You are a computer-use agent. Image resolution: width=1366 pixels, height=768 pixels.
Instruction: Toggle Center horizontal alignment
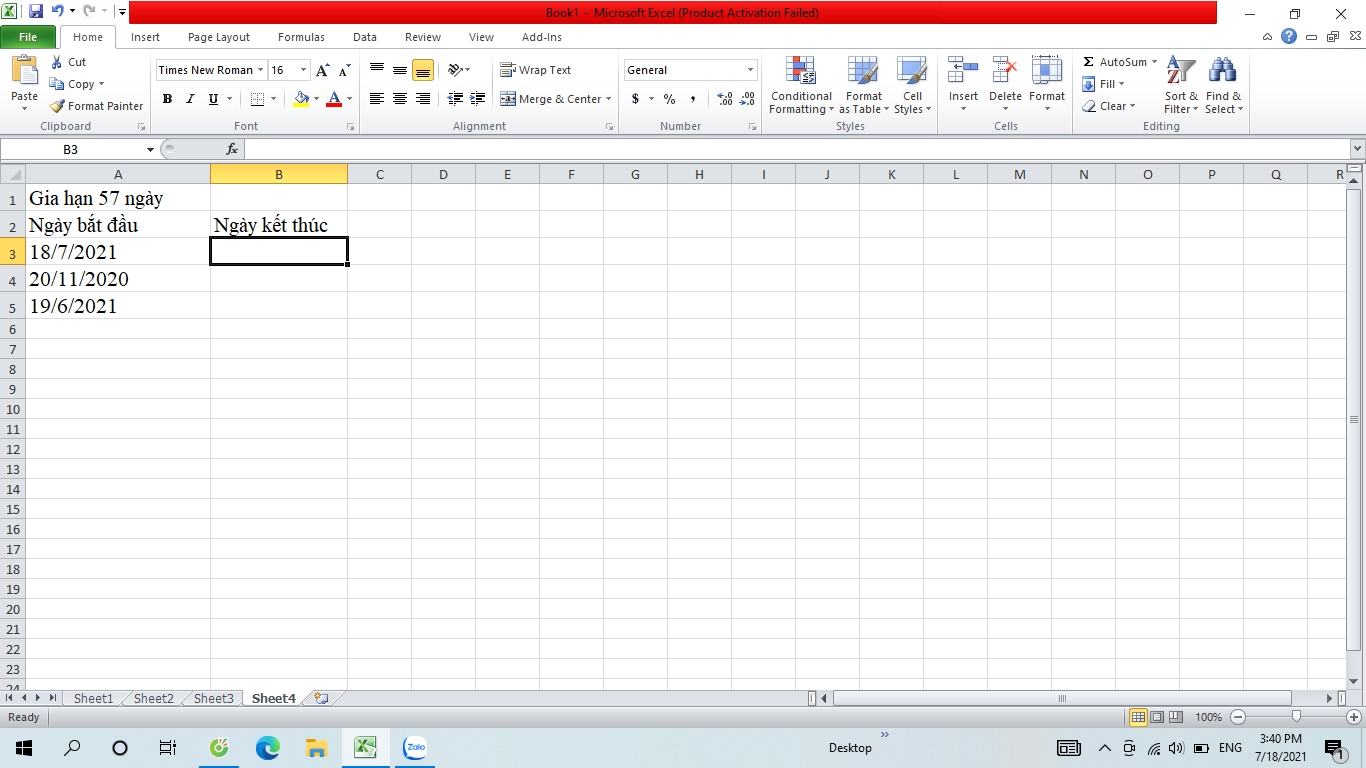pos(400,99)
